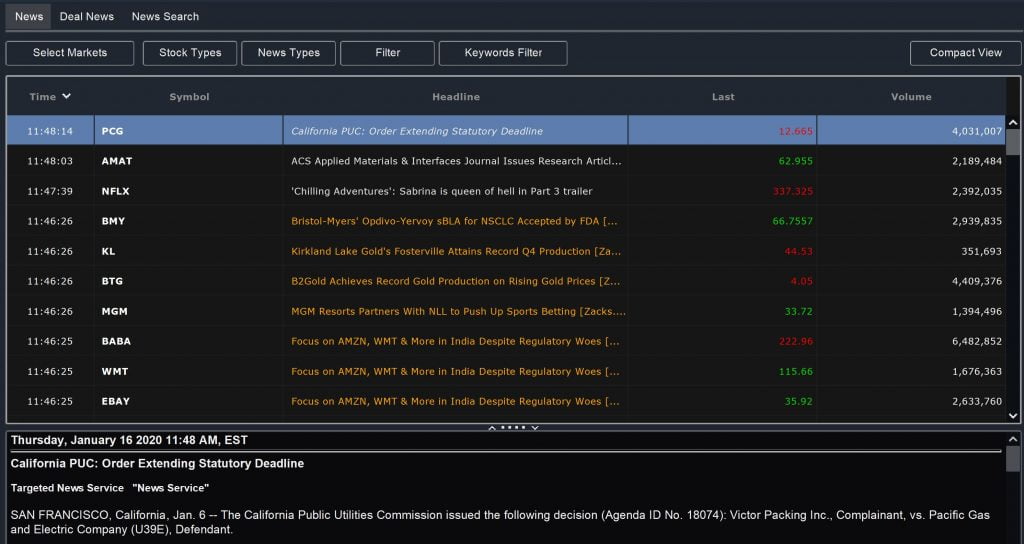Image resolution: width=1024 pixels, height=544 pixels.
Task: Switch to the News tab
Action: (29, 16)
